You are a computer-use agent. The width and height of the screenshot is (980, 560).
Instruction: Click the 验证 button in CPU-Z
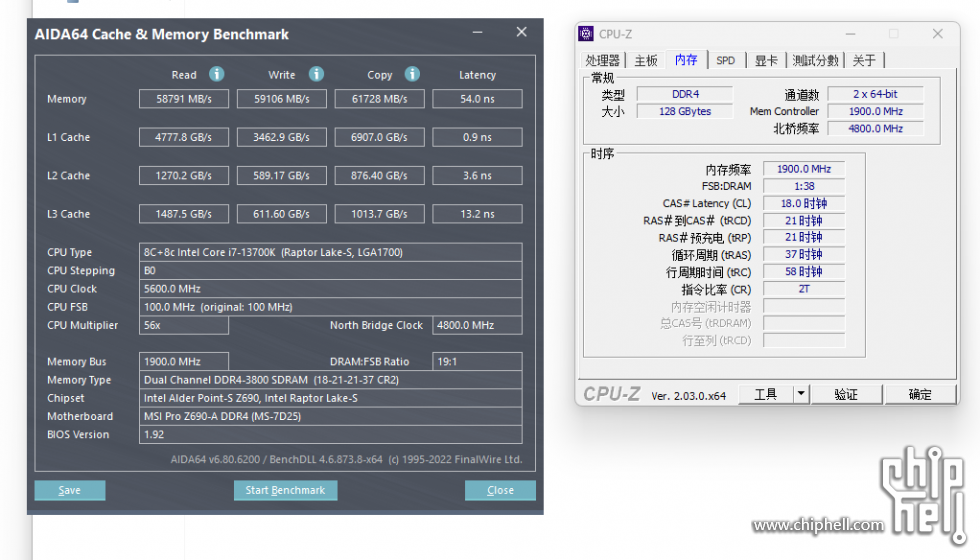[x=846, y=394]
